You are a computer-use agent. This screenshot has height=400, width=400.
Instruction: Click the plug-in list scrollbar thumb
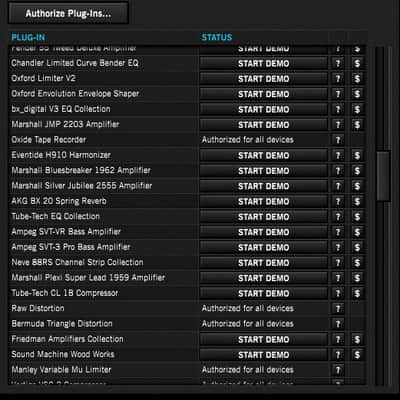pos(383,176)
